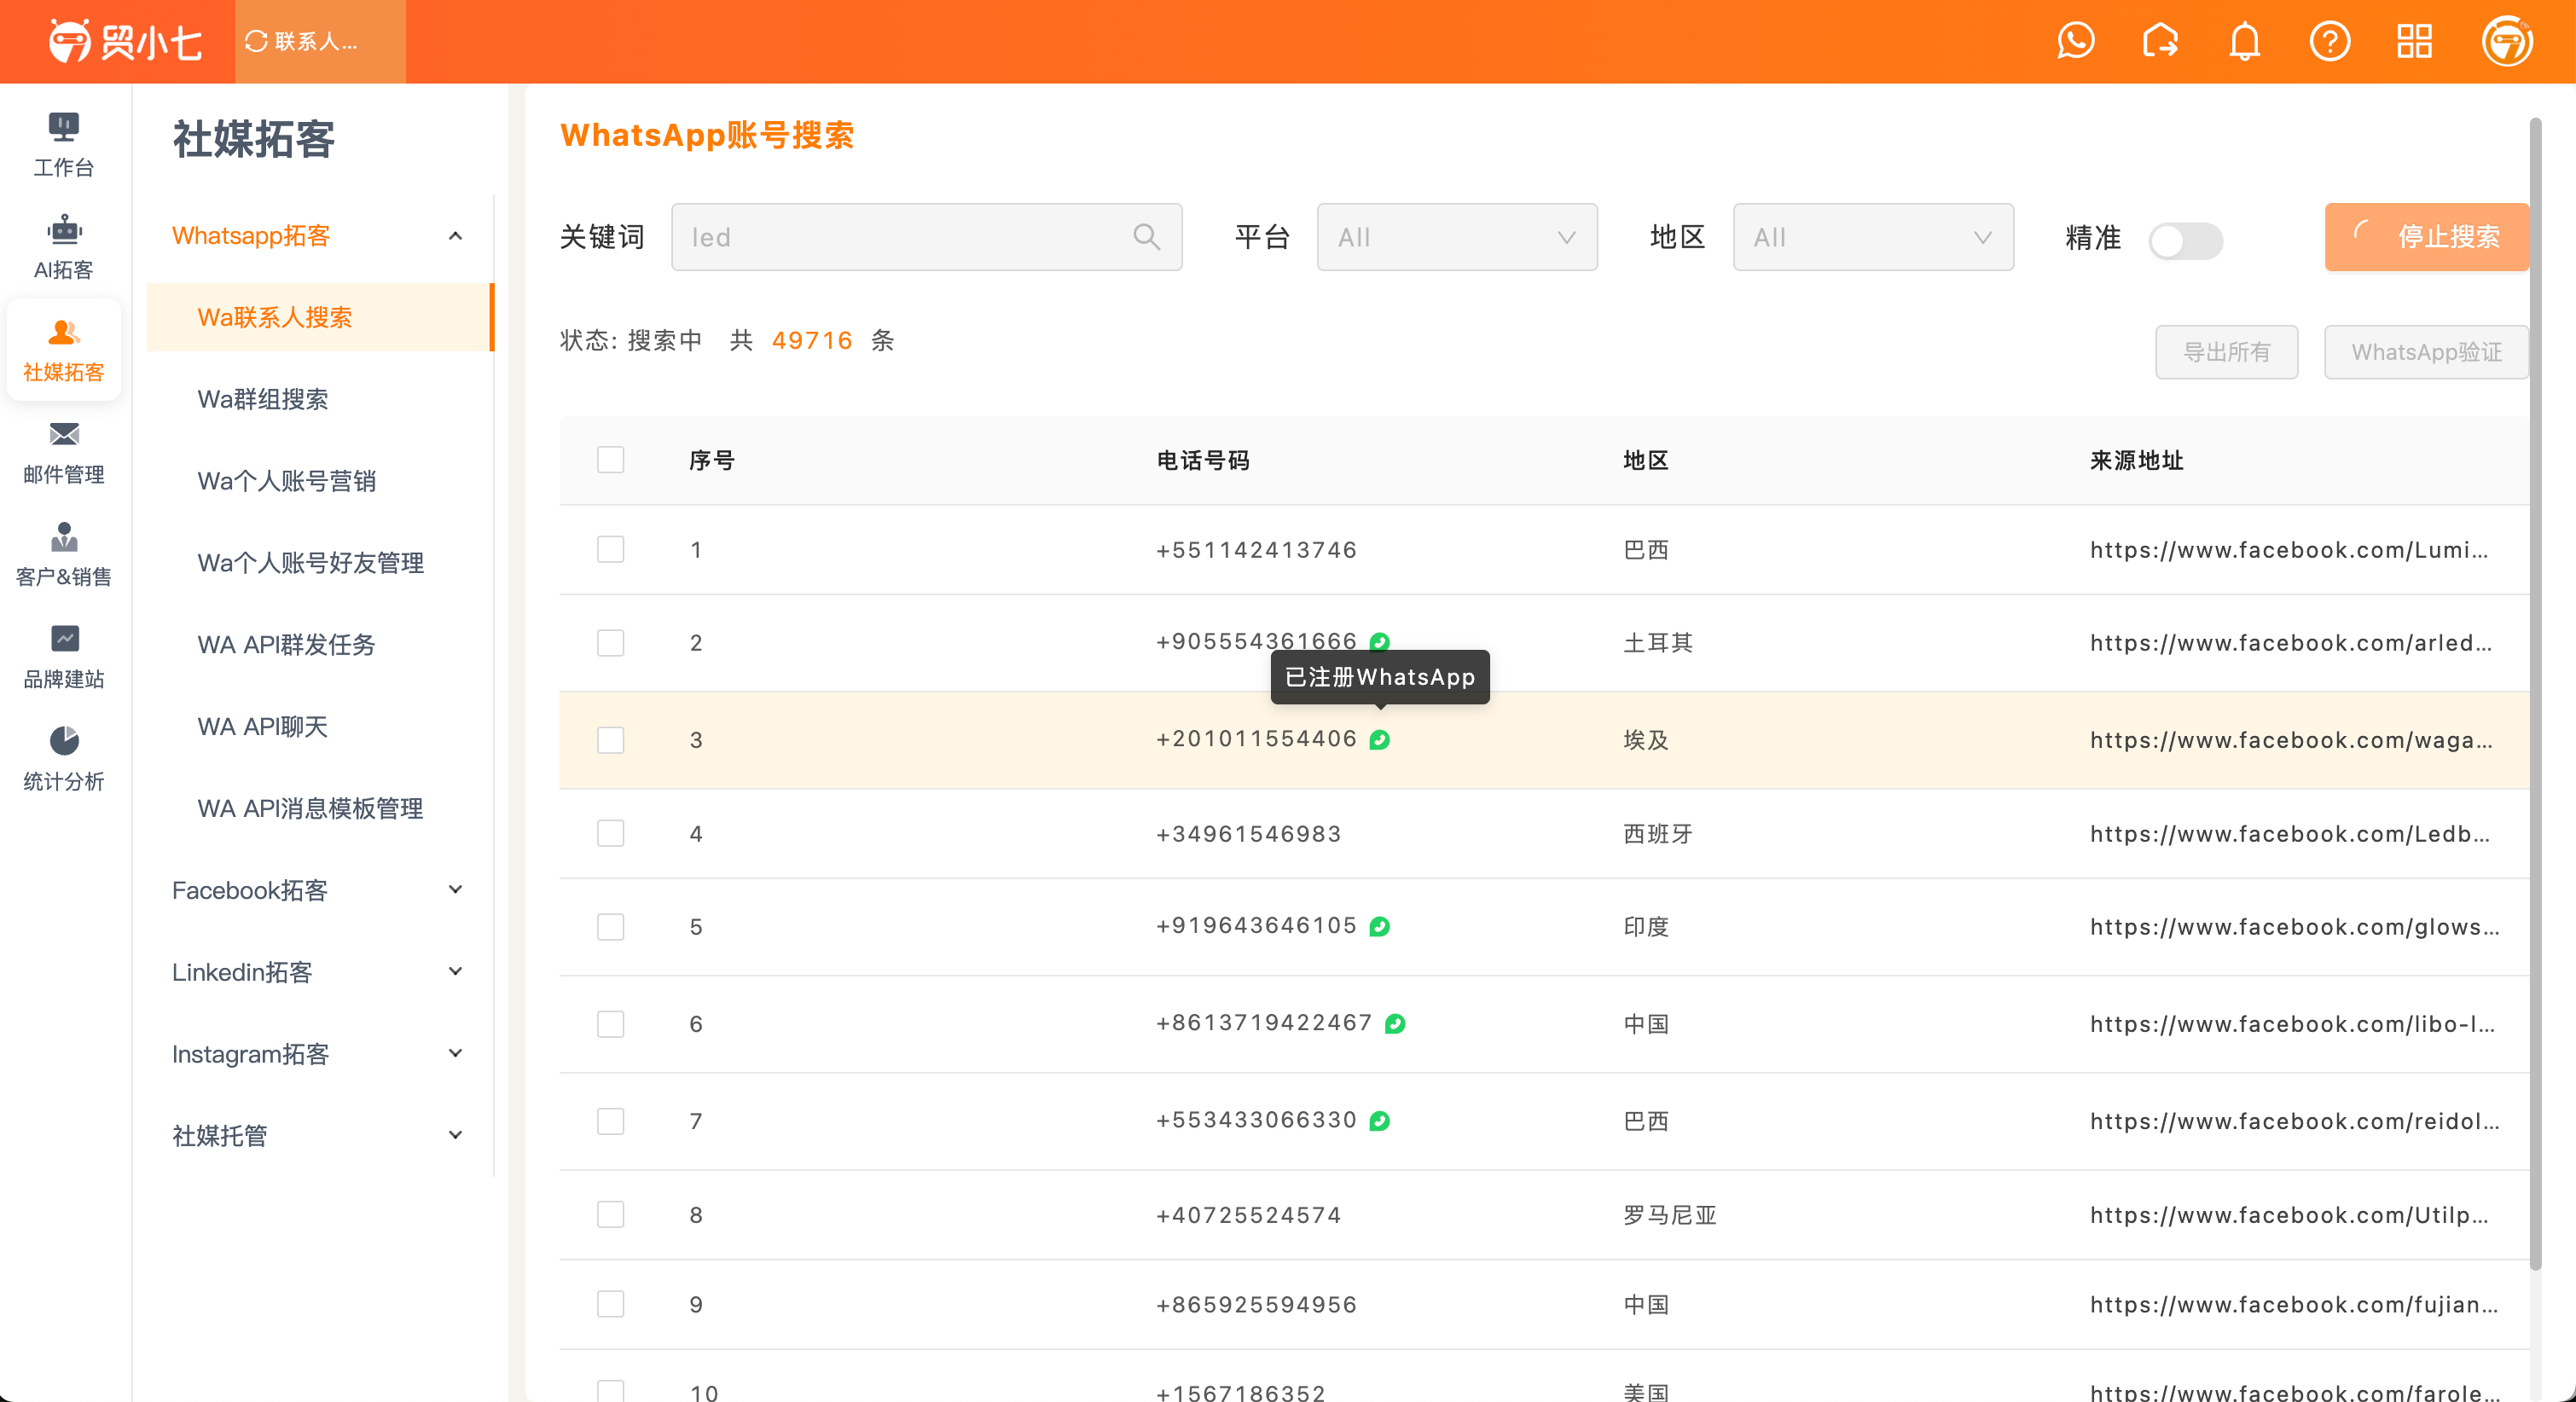
Task: Click WhatsApp badge next to +8613719422467
Action: pos(1395,1024)
